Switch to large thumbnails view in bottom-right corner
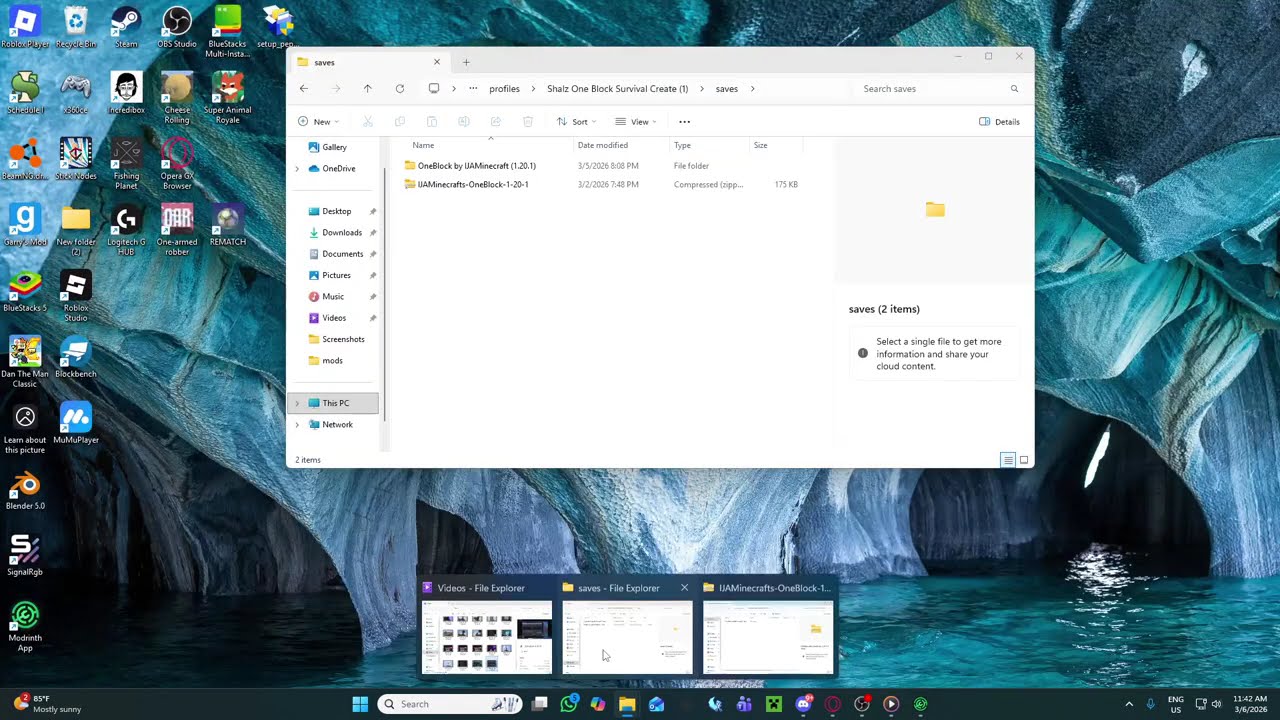This screenshot has width=1280, height=720. (1024, 460)
